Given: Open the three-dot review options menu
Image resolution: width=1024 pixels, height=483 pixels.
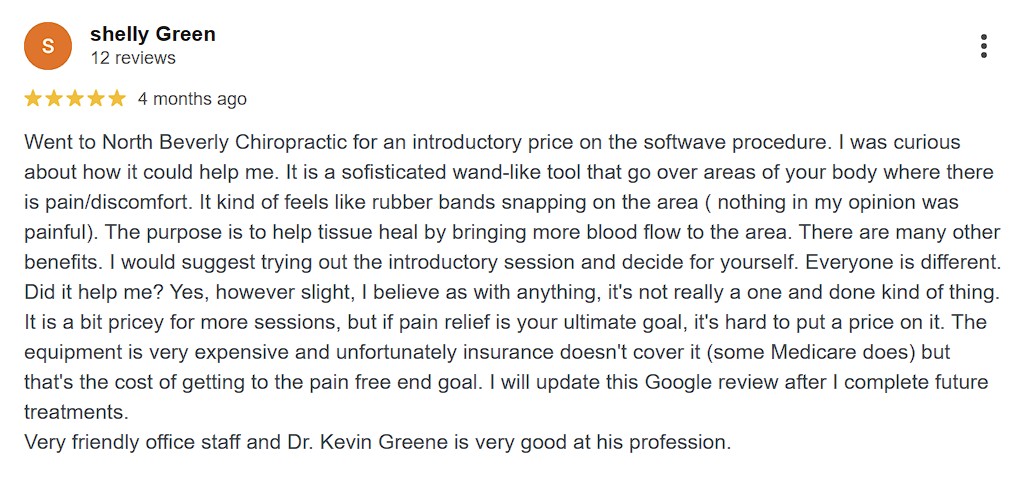Looking at the screenshot, I should 984,46.
